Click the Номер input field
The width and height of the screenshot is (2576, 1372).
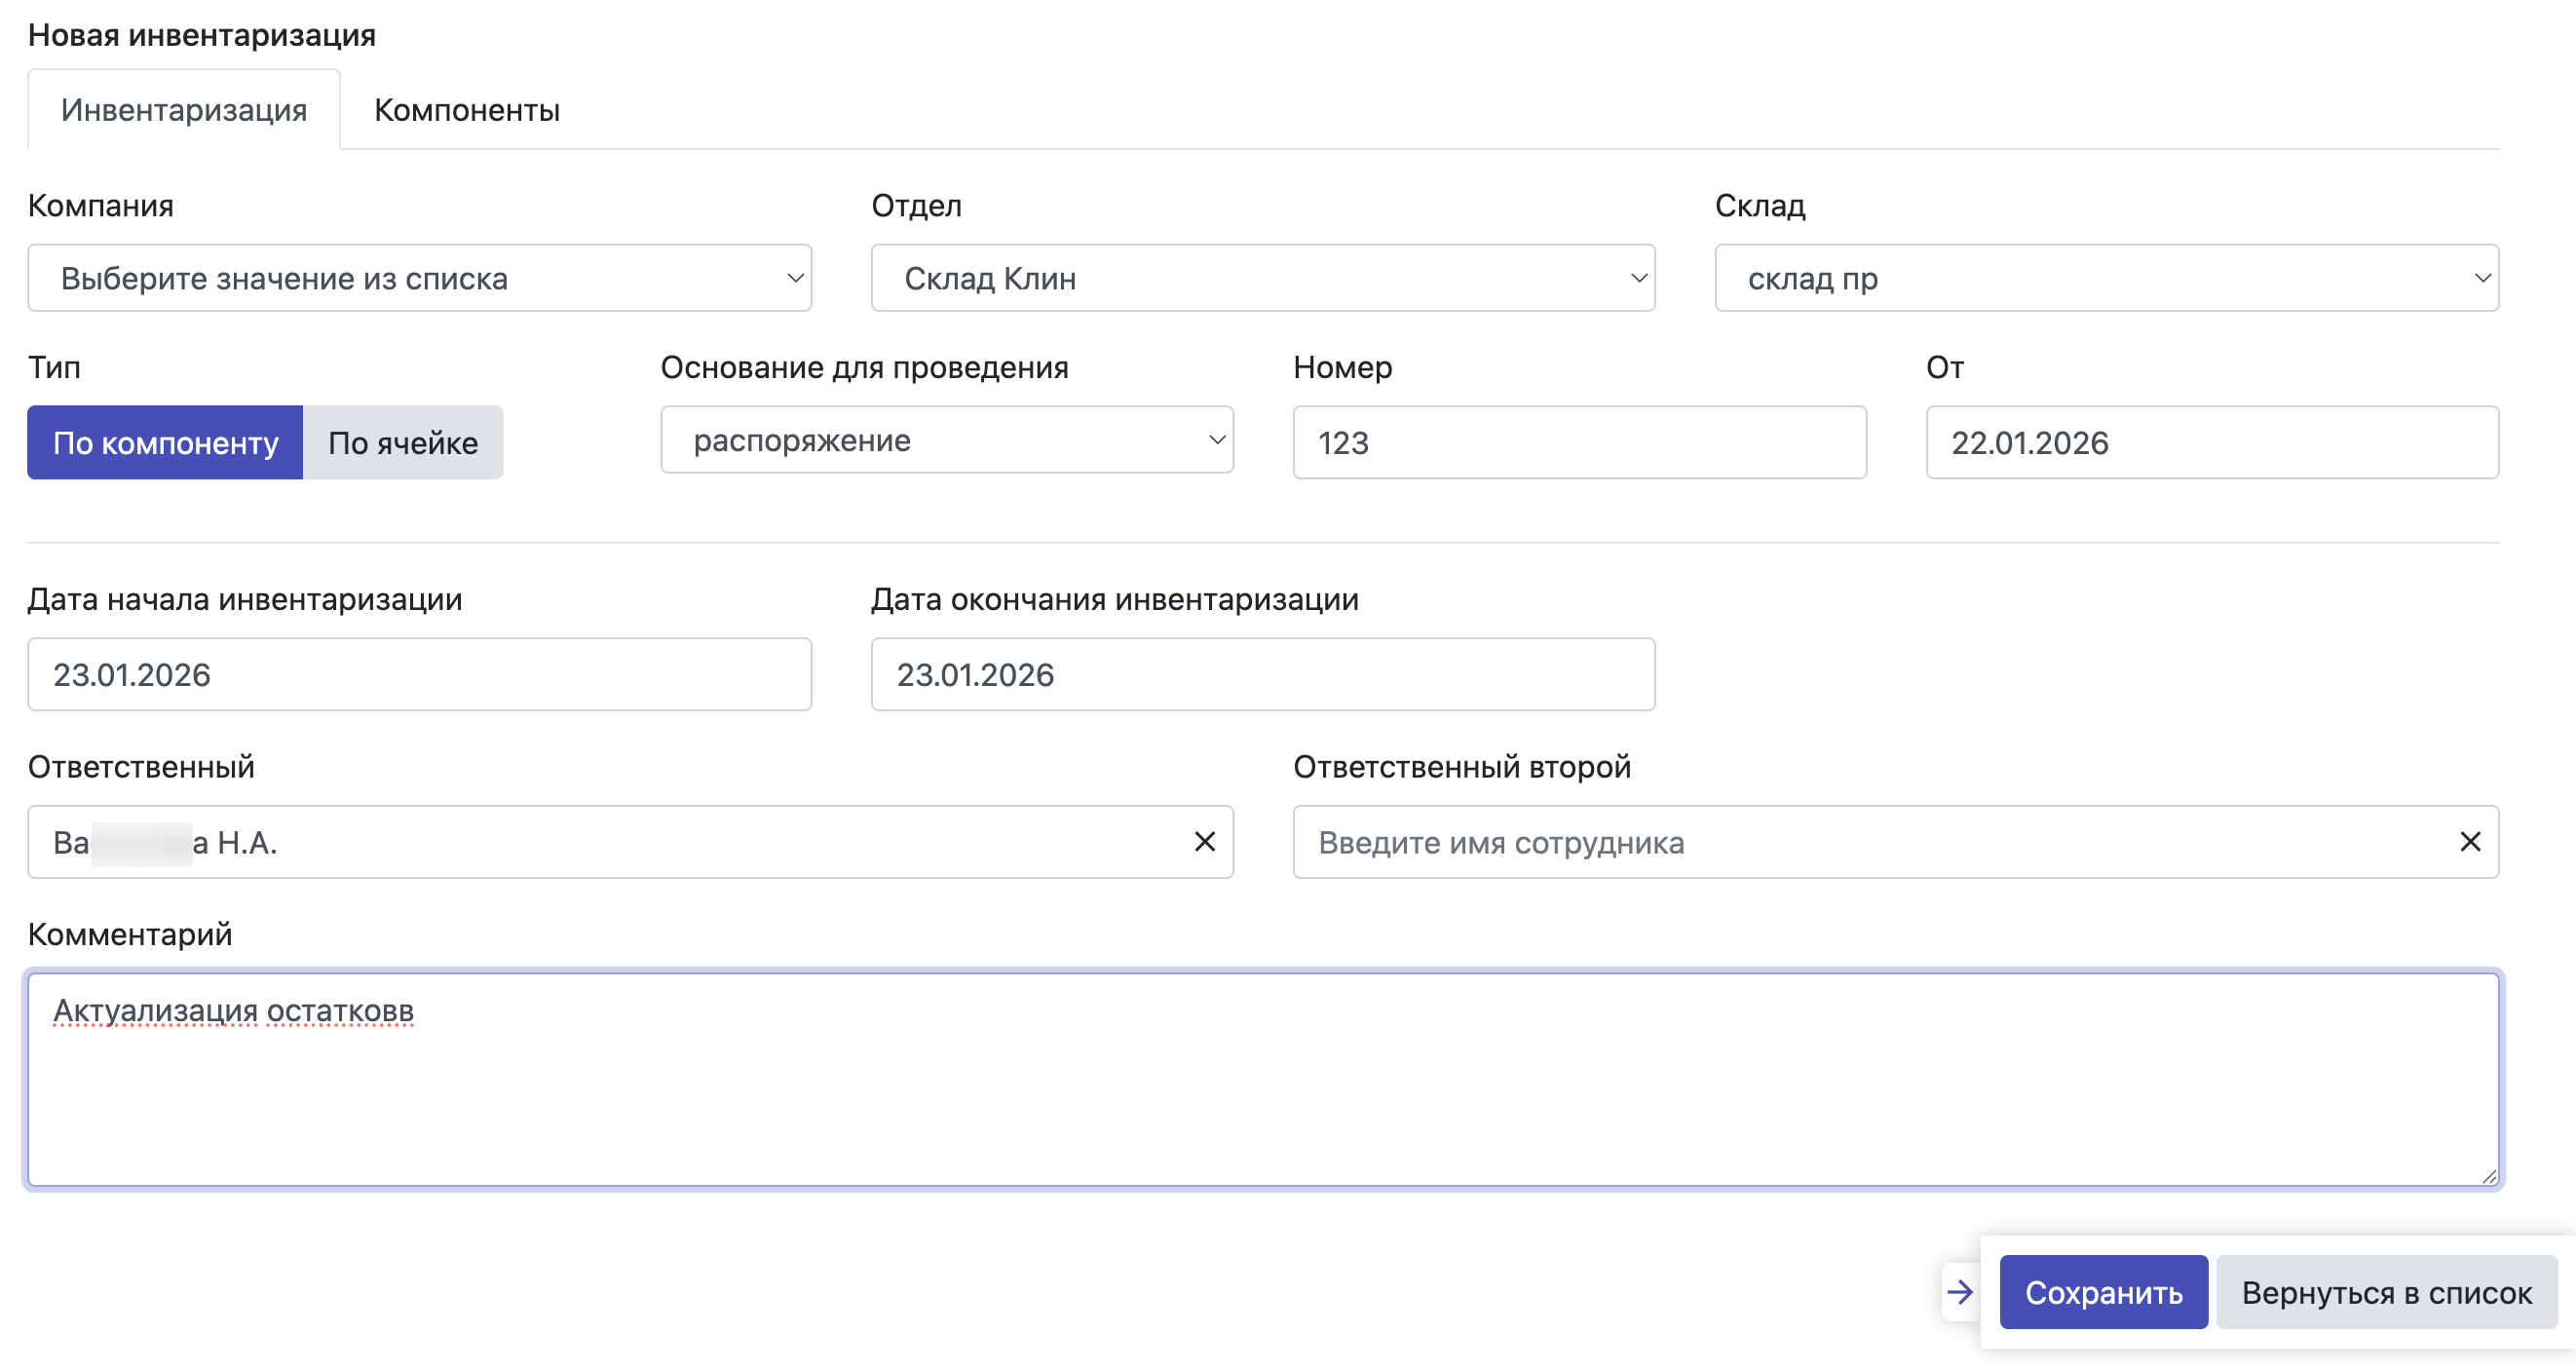(1578, 442)
